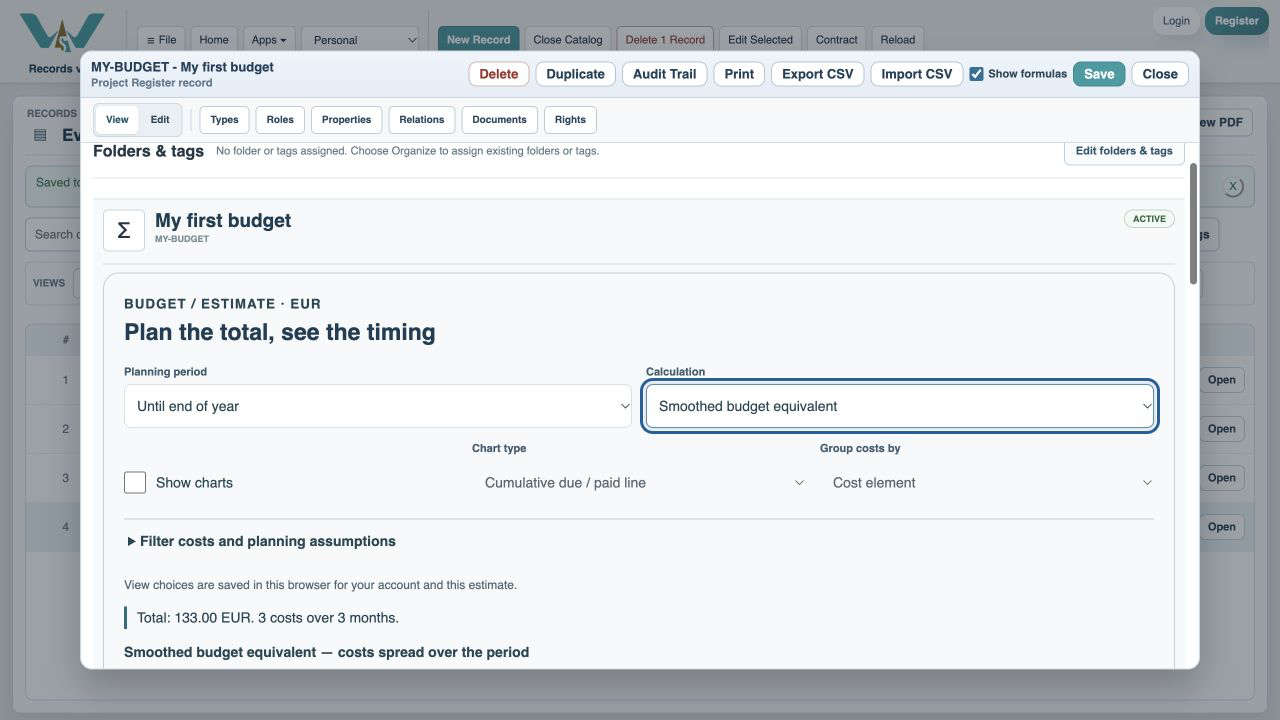Open the Personal workspace dropdown
1280x720 pixels.
click(x=360, y=40)
